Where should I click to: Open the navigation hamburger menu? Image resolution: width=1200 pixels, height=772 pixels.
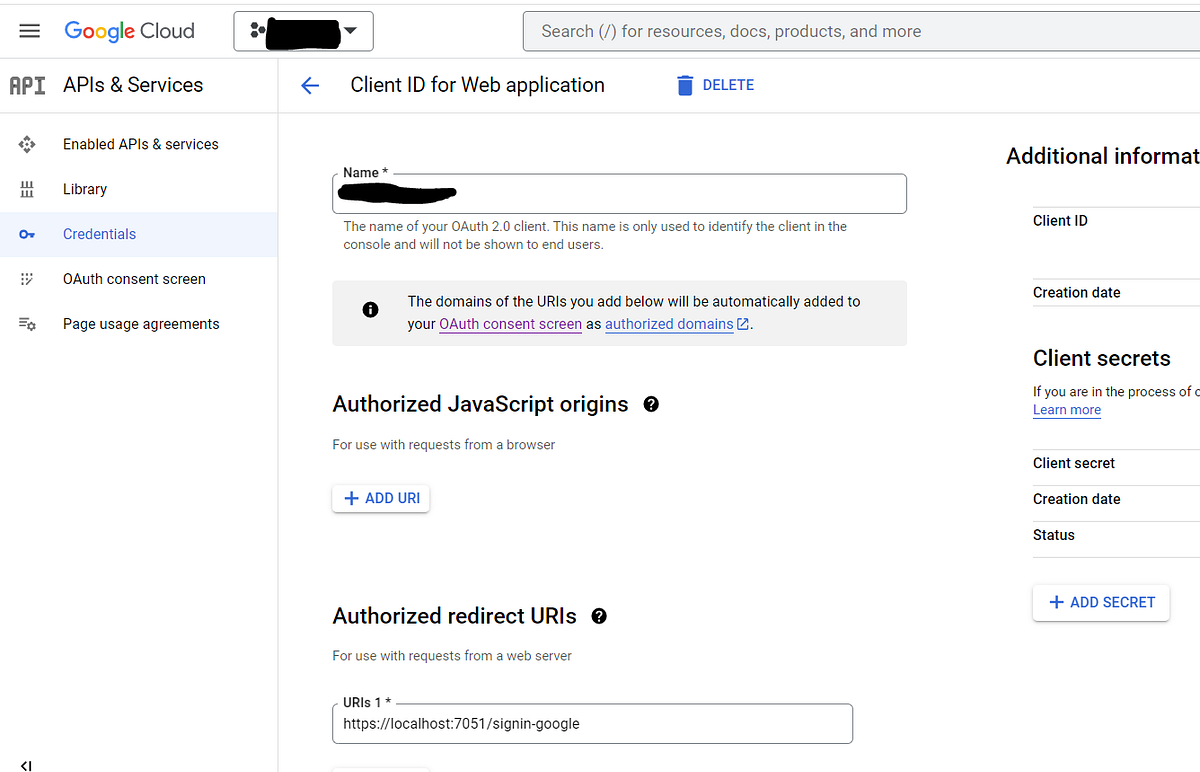[x=29, y=30]
